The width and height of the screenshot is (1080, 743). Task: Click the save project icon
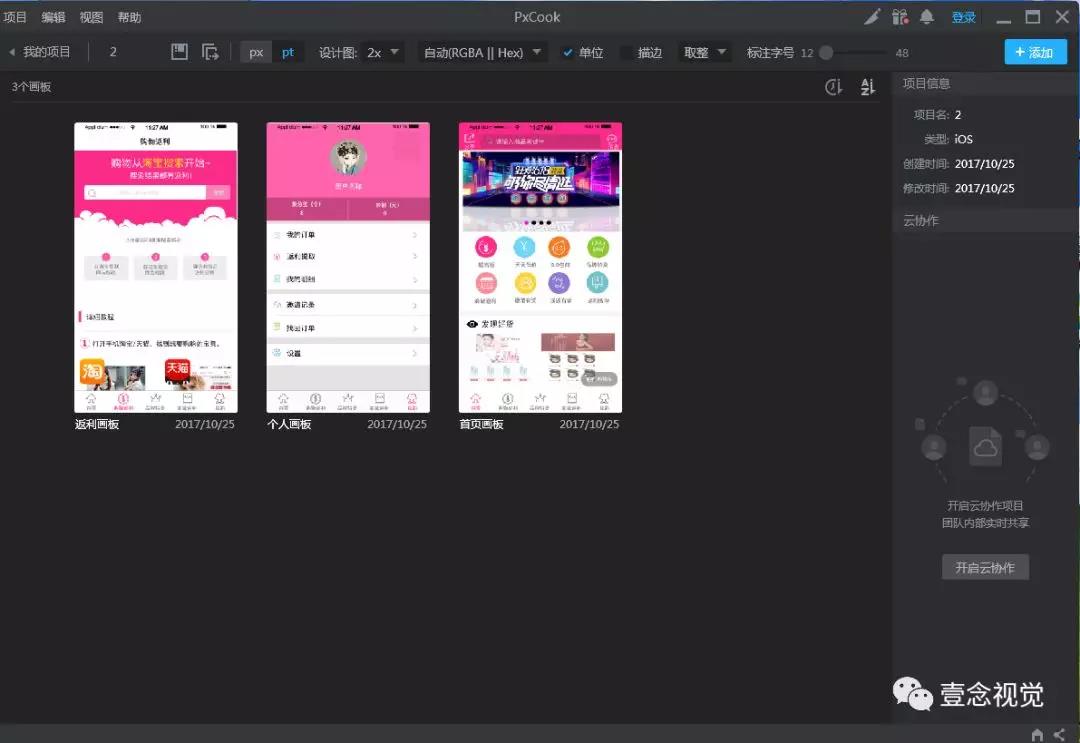click(179, 52)
